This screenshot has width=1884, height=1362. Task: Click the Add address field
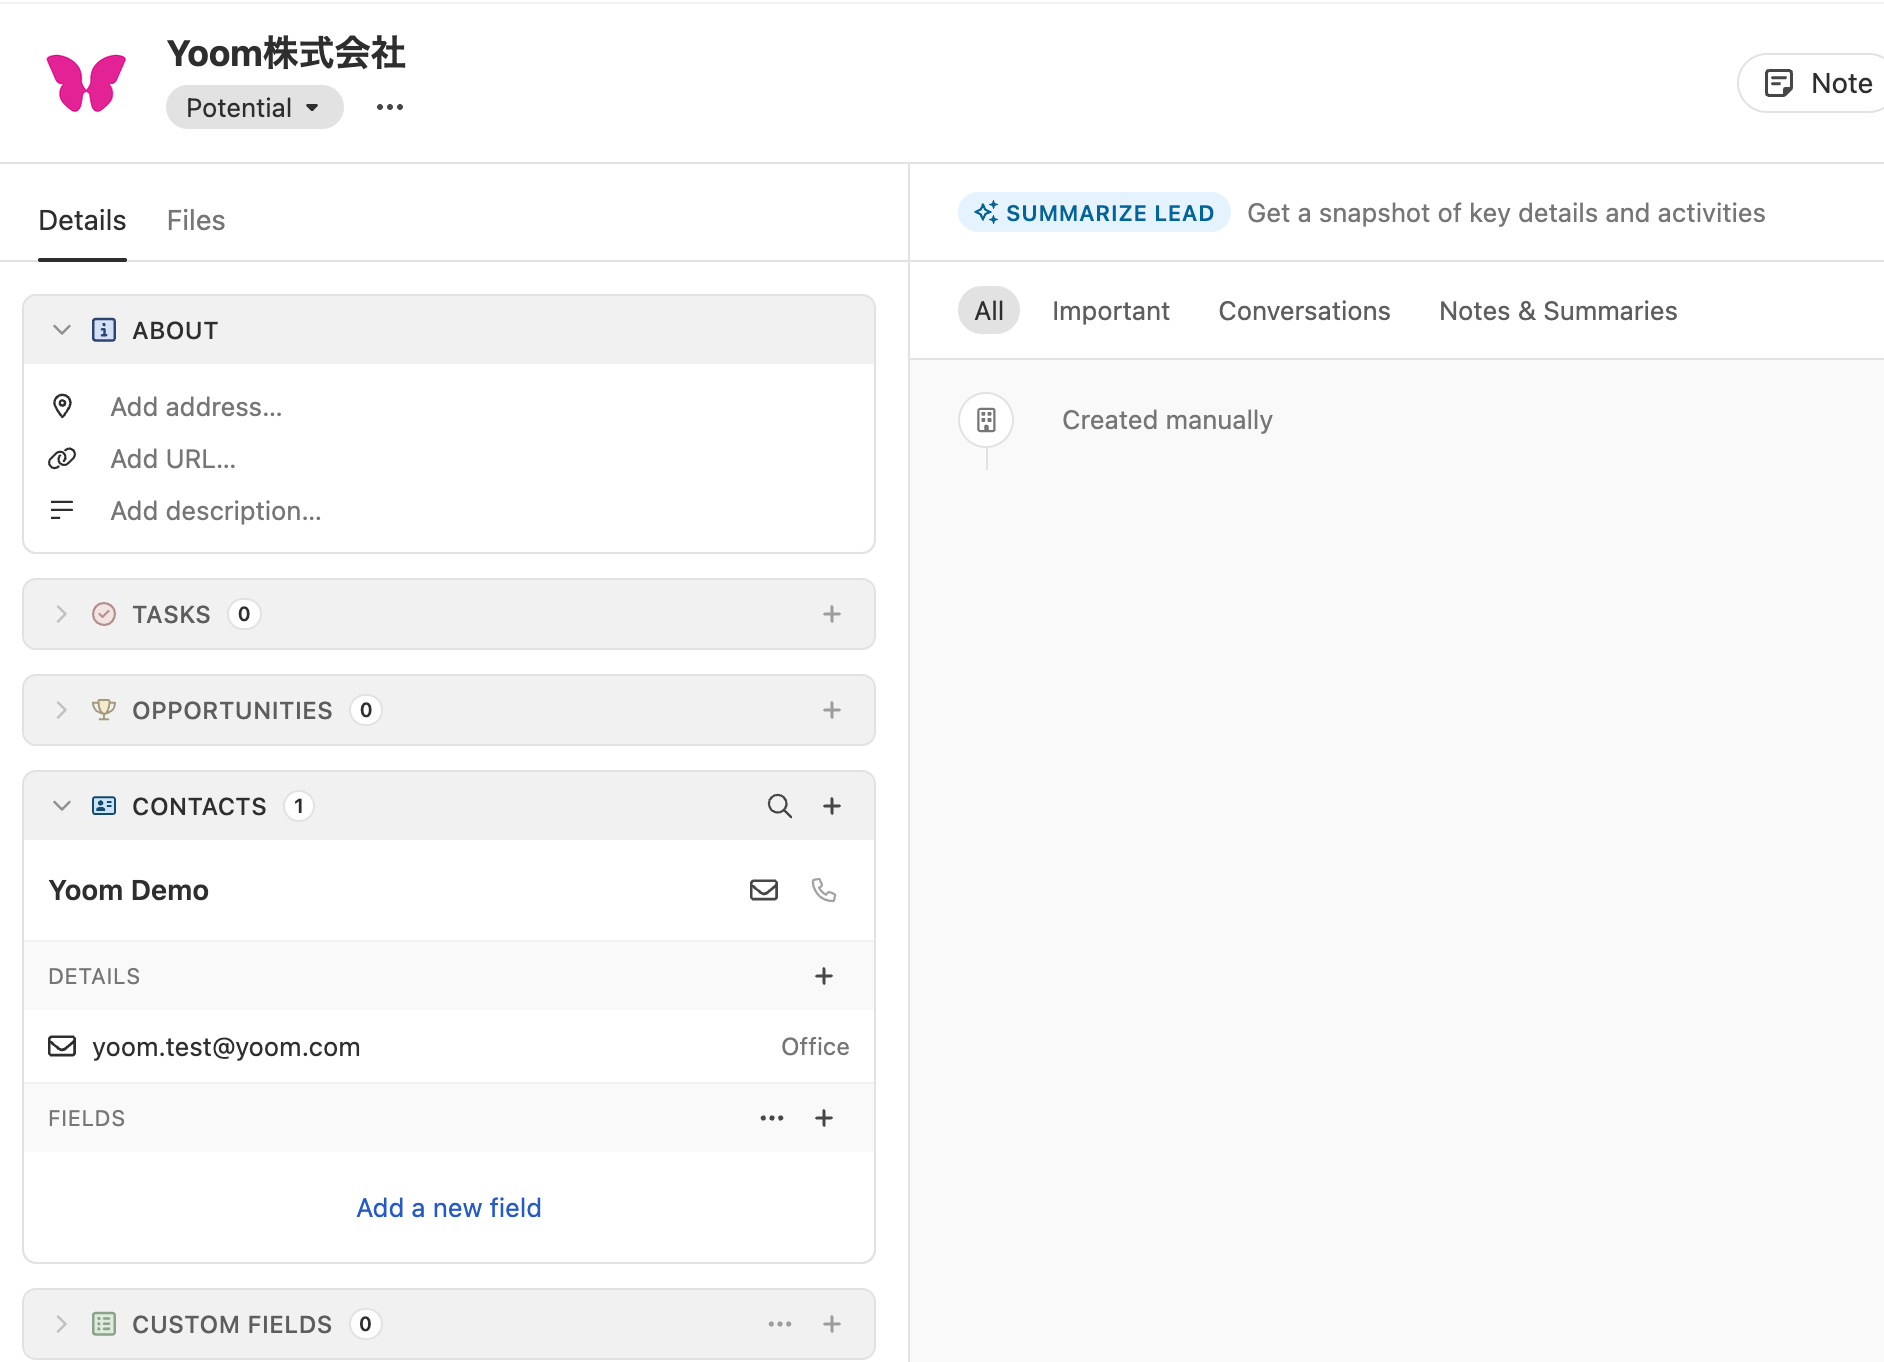click(196, 407)
